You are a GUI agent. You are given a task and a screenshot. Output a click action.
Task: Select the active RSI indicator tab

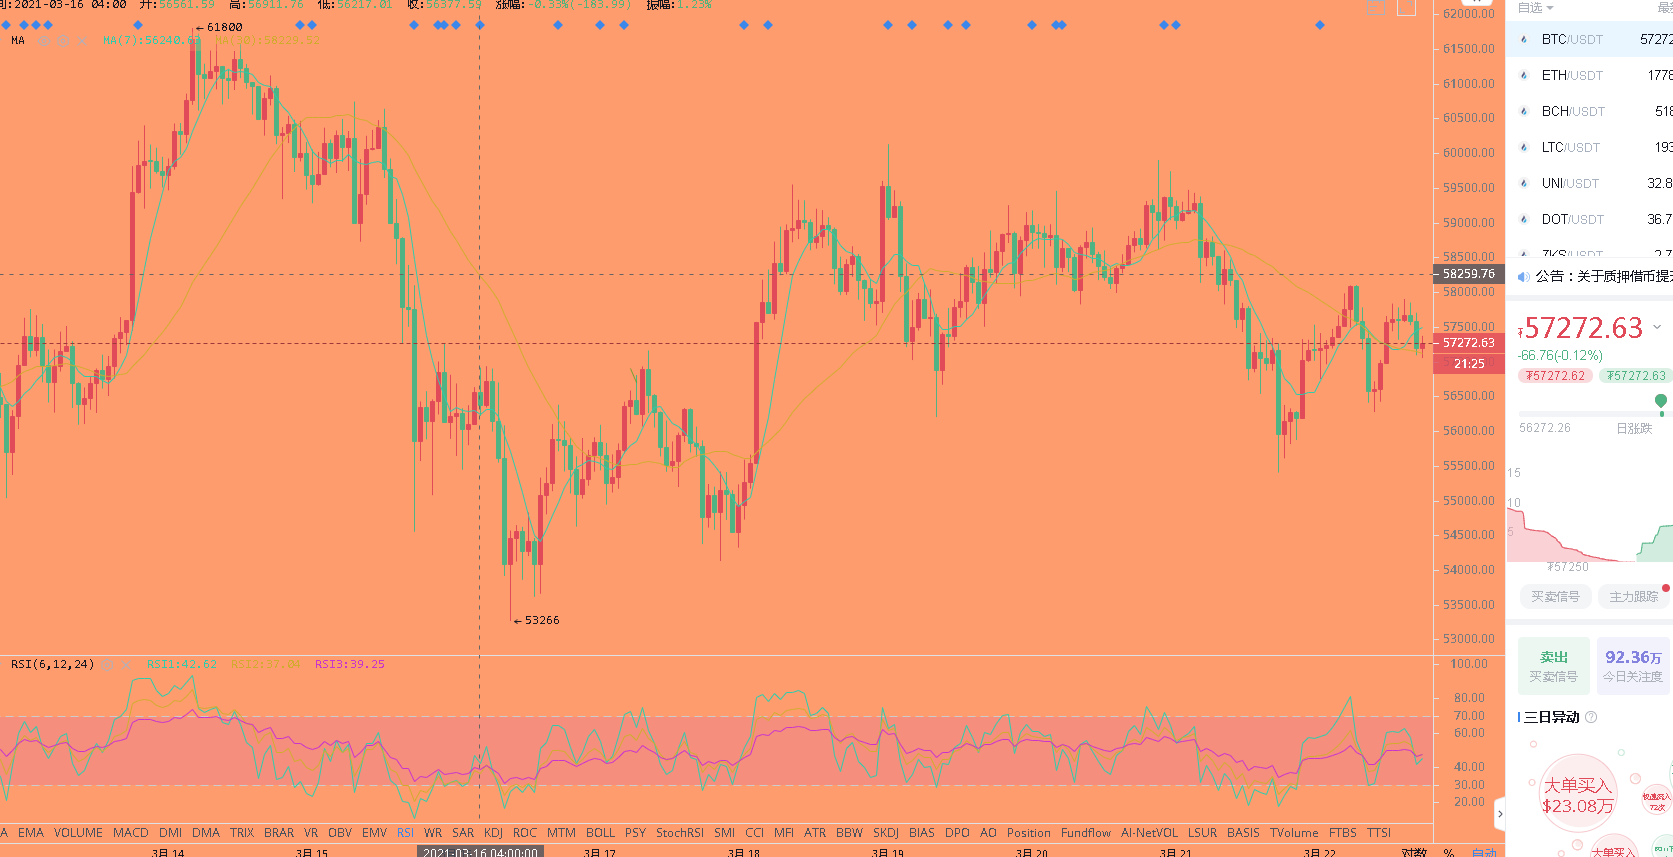click(405, 833)
